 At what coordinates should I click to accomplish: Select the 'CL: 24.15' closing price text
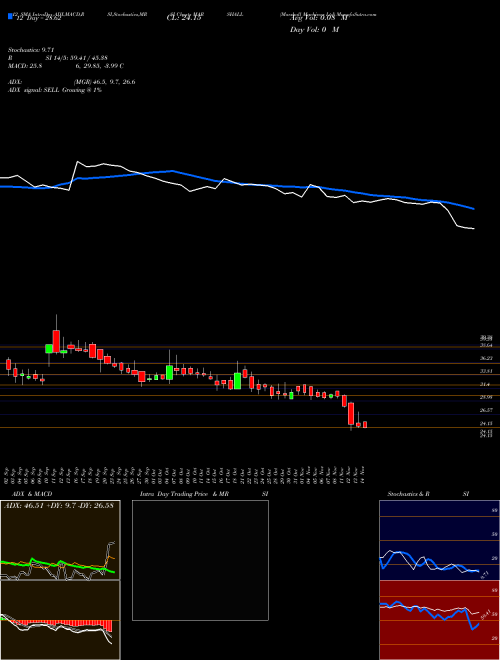tap(184, 19)
